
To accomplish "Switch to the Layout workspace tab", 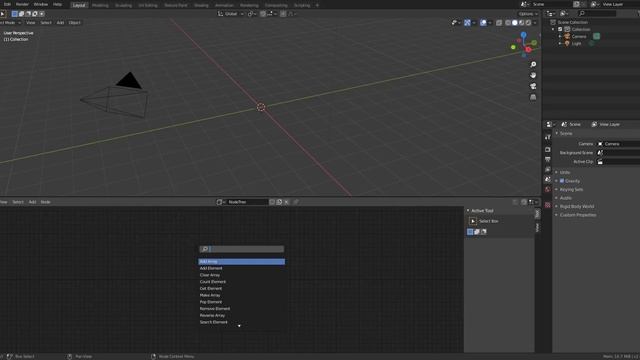I will [78, 5].
